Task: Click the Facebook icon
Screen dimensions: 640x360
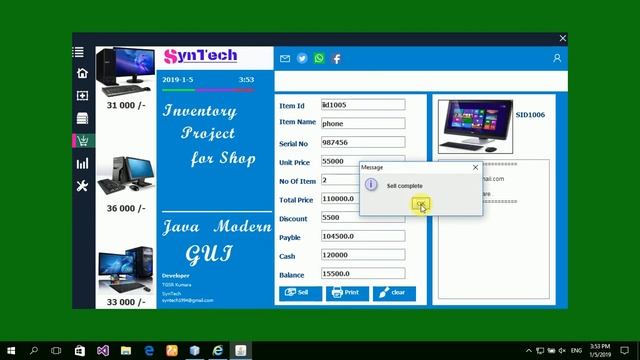Action: click(x=336, y=59)
